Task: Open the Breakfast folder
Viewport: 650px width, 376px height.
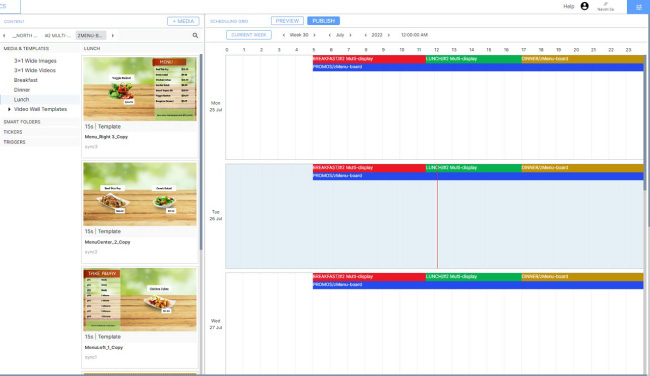Action: click(26, 80)
